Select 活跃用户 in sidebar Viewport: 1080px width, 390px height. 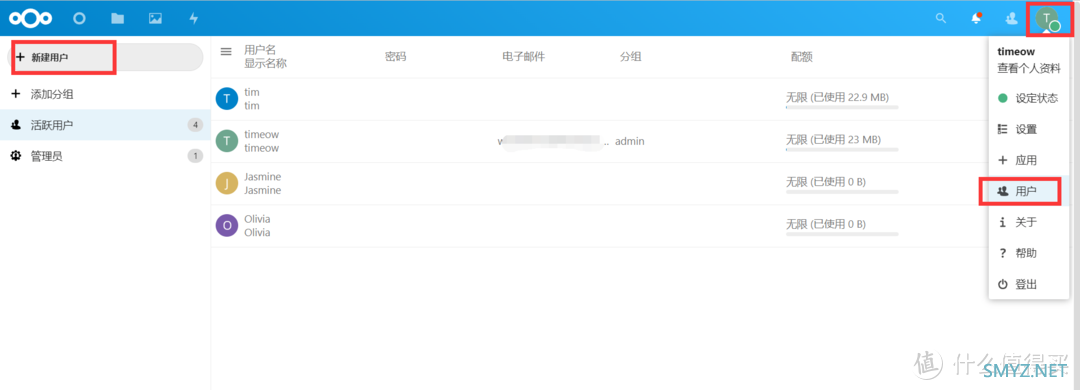(105, 125)
